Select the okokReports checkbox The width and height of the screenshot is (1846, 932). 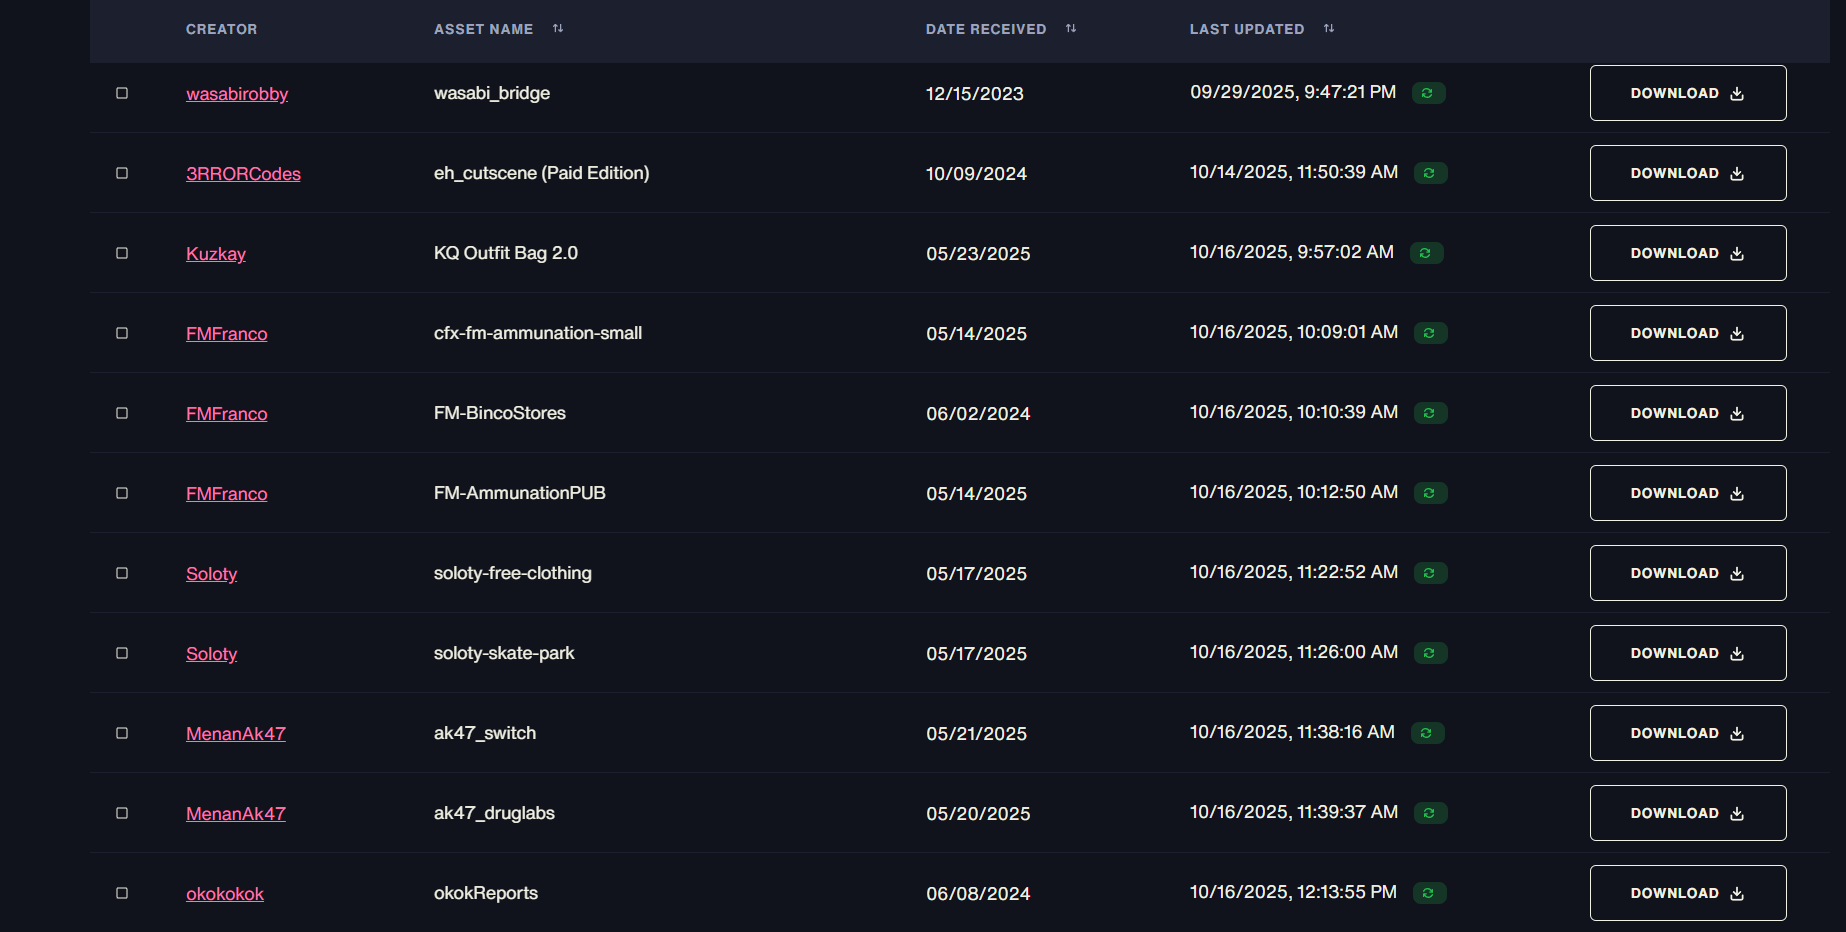tap(122, 893)
